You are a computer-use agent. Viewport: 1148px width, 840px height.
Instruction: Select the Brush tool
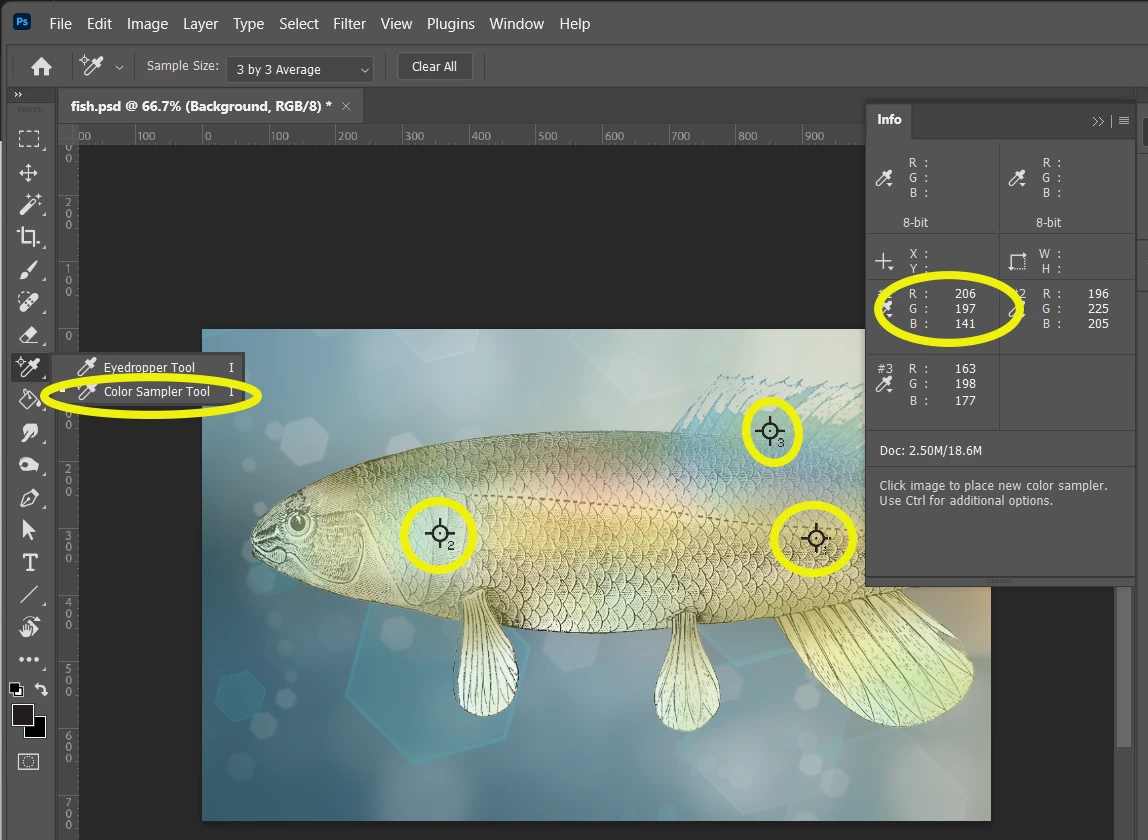click(29, 270)
